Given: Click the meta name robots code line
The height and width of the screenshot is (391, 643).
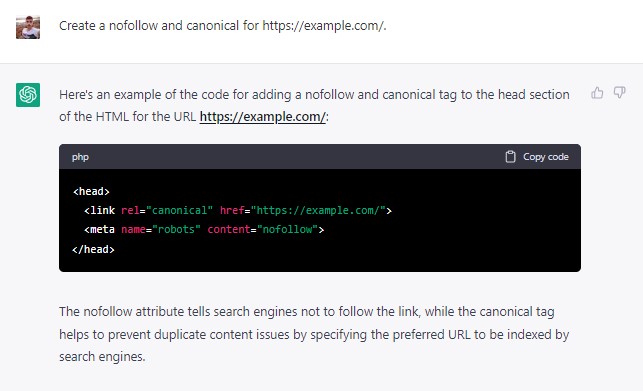Looking at the screenshot, I should coord(204,229).
